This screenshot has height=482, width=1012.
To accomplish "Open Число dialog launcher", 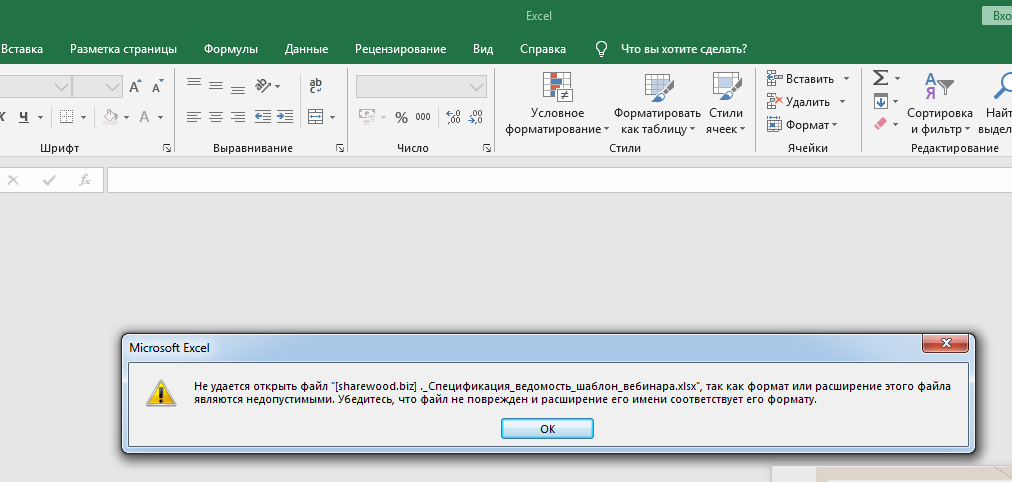I will pos(487,148).
